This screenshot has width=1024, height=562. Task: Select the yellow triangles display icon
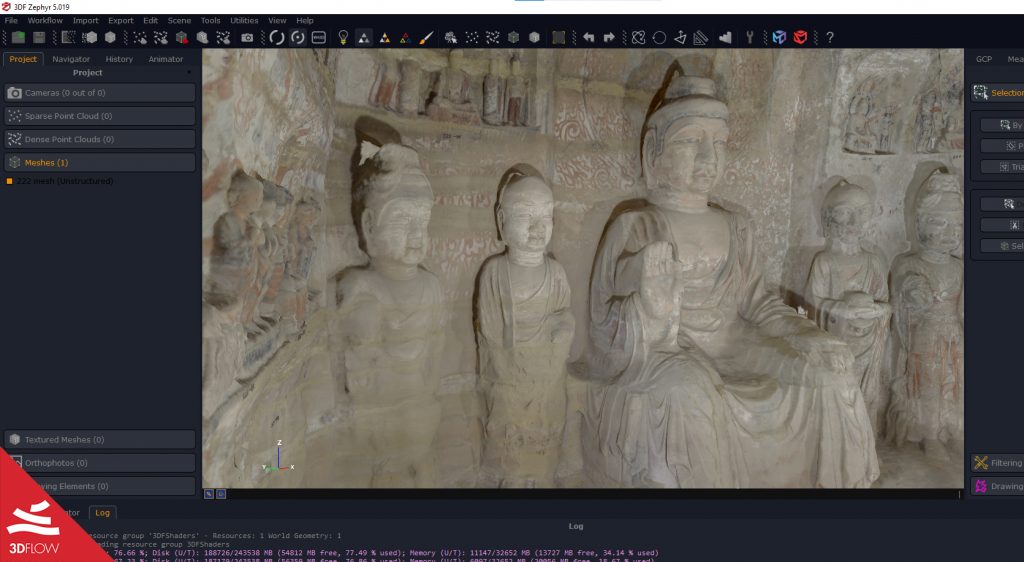(385, 38)
